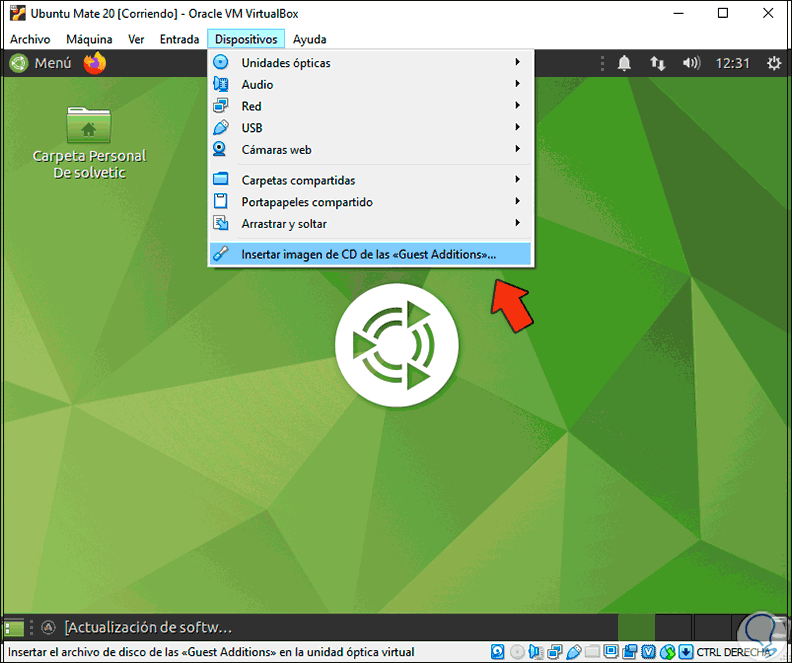Screen dimensions: 792x663
Task: Open the volume indicator in panel
Action: click(x=691, y=63)
